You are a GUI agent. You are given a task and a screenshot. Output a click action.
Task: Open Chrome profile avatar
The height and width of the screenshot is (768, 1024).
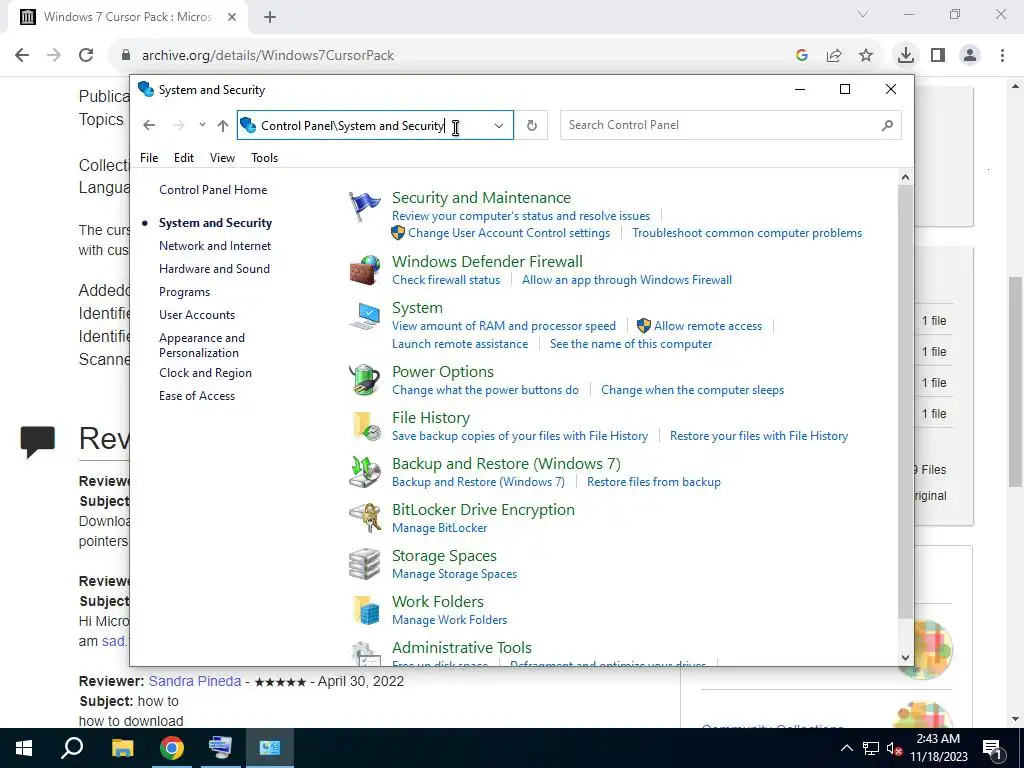(970, 56)
